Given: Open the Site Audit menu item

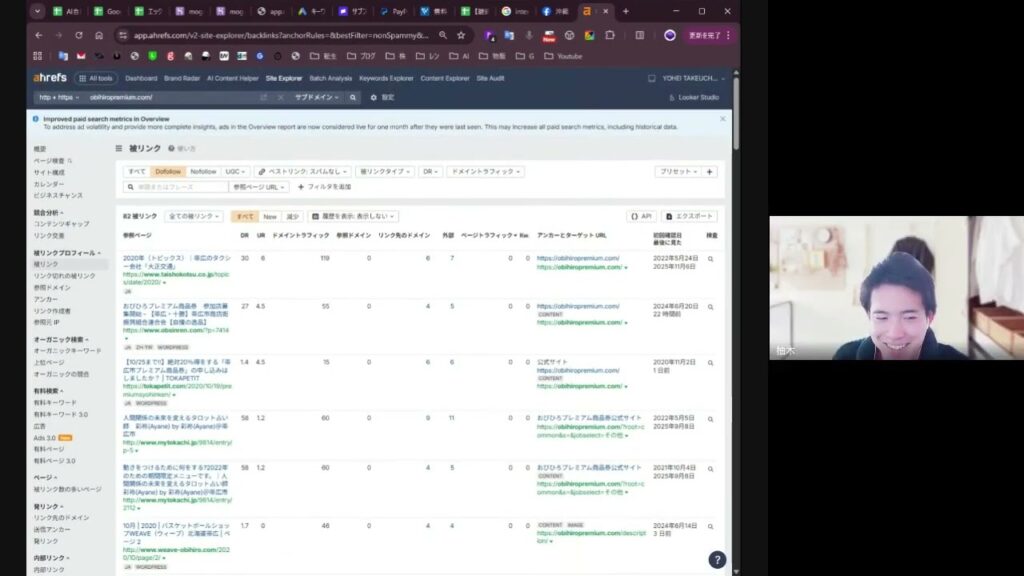Looking at the screenshot, I should (x=490, y=77).
